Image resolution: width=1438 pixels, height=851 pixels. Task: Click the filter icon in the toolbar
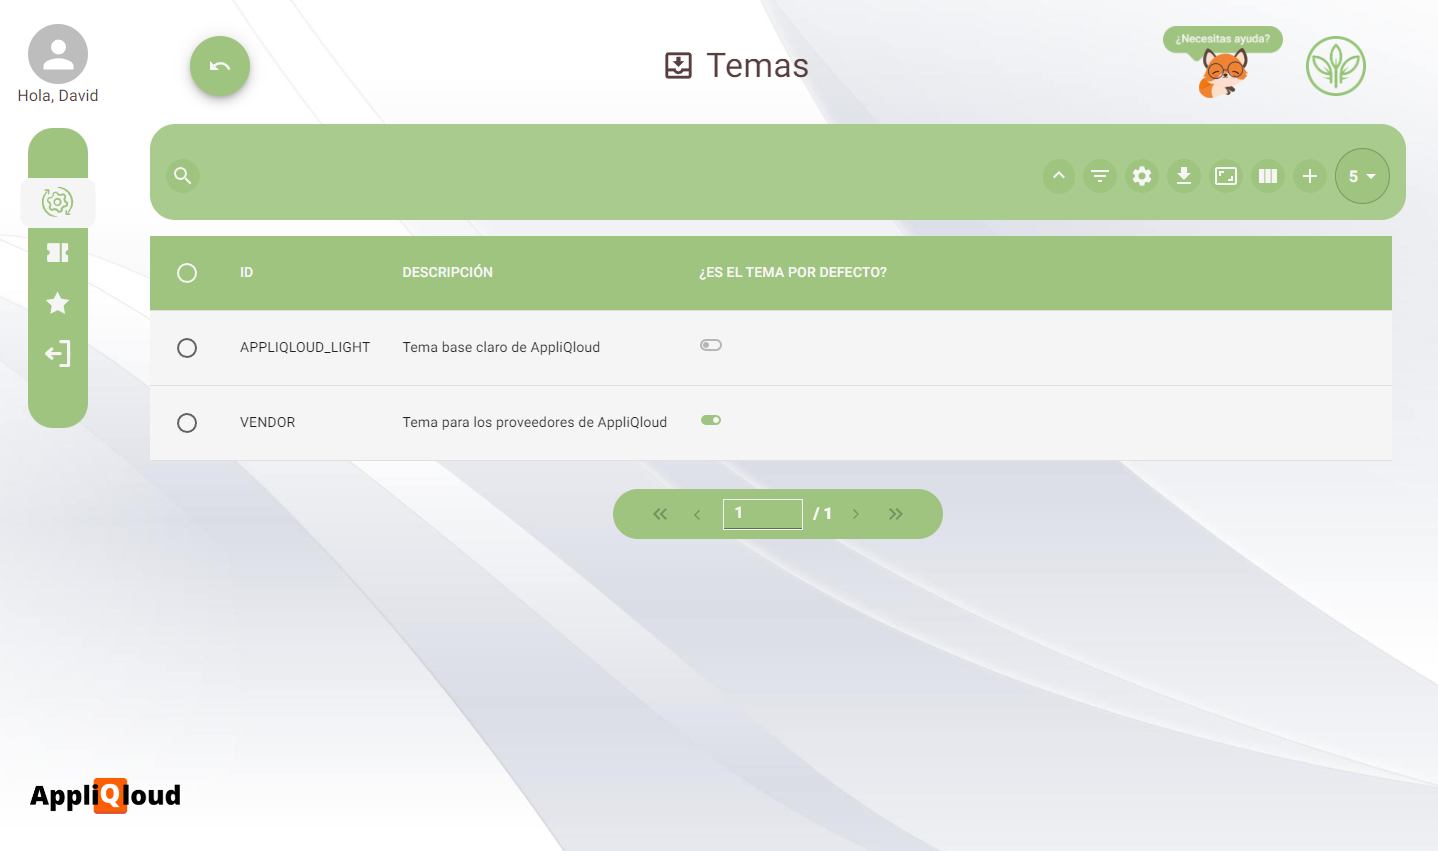point(1100,176)
